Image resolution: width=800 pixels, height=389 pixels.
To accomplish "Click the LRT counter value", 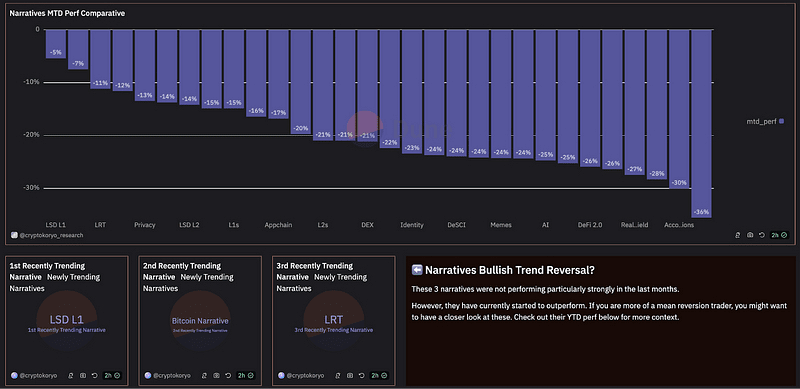I will point(334,320).
